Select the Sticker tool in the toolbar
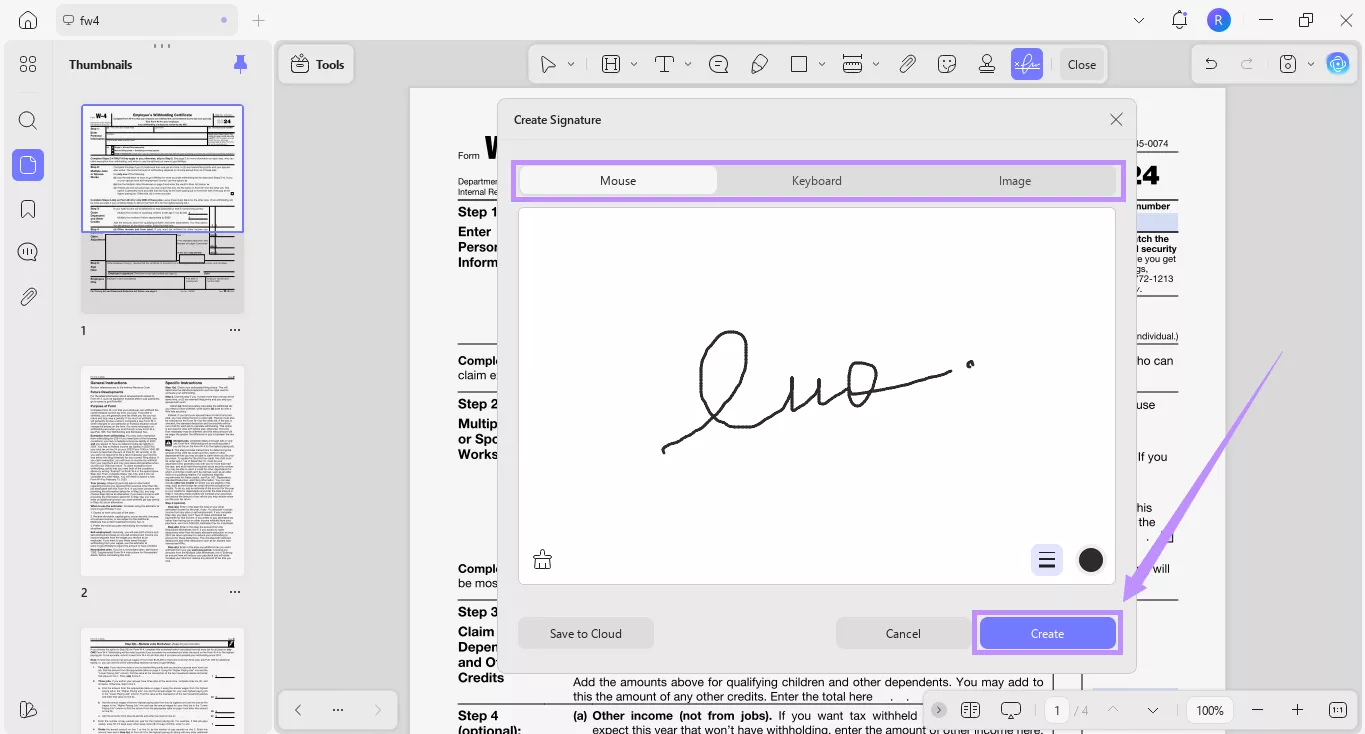 tap(947, 63)
